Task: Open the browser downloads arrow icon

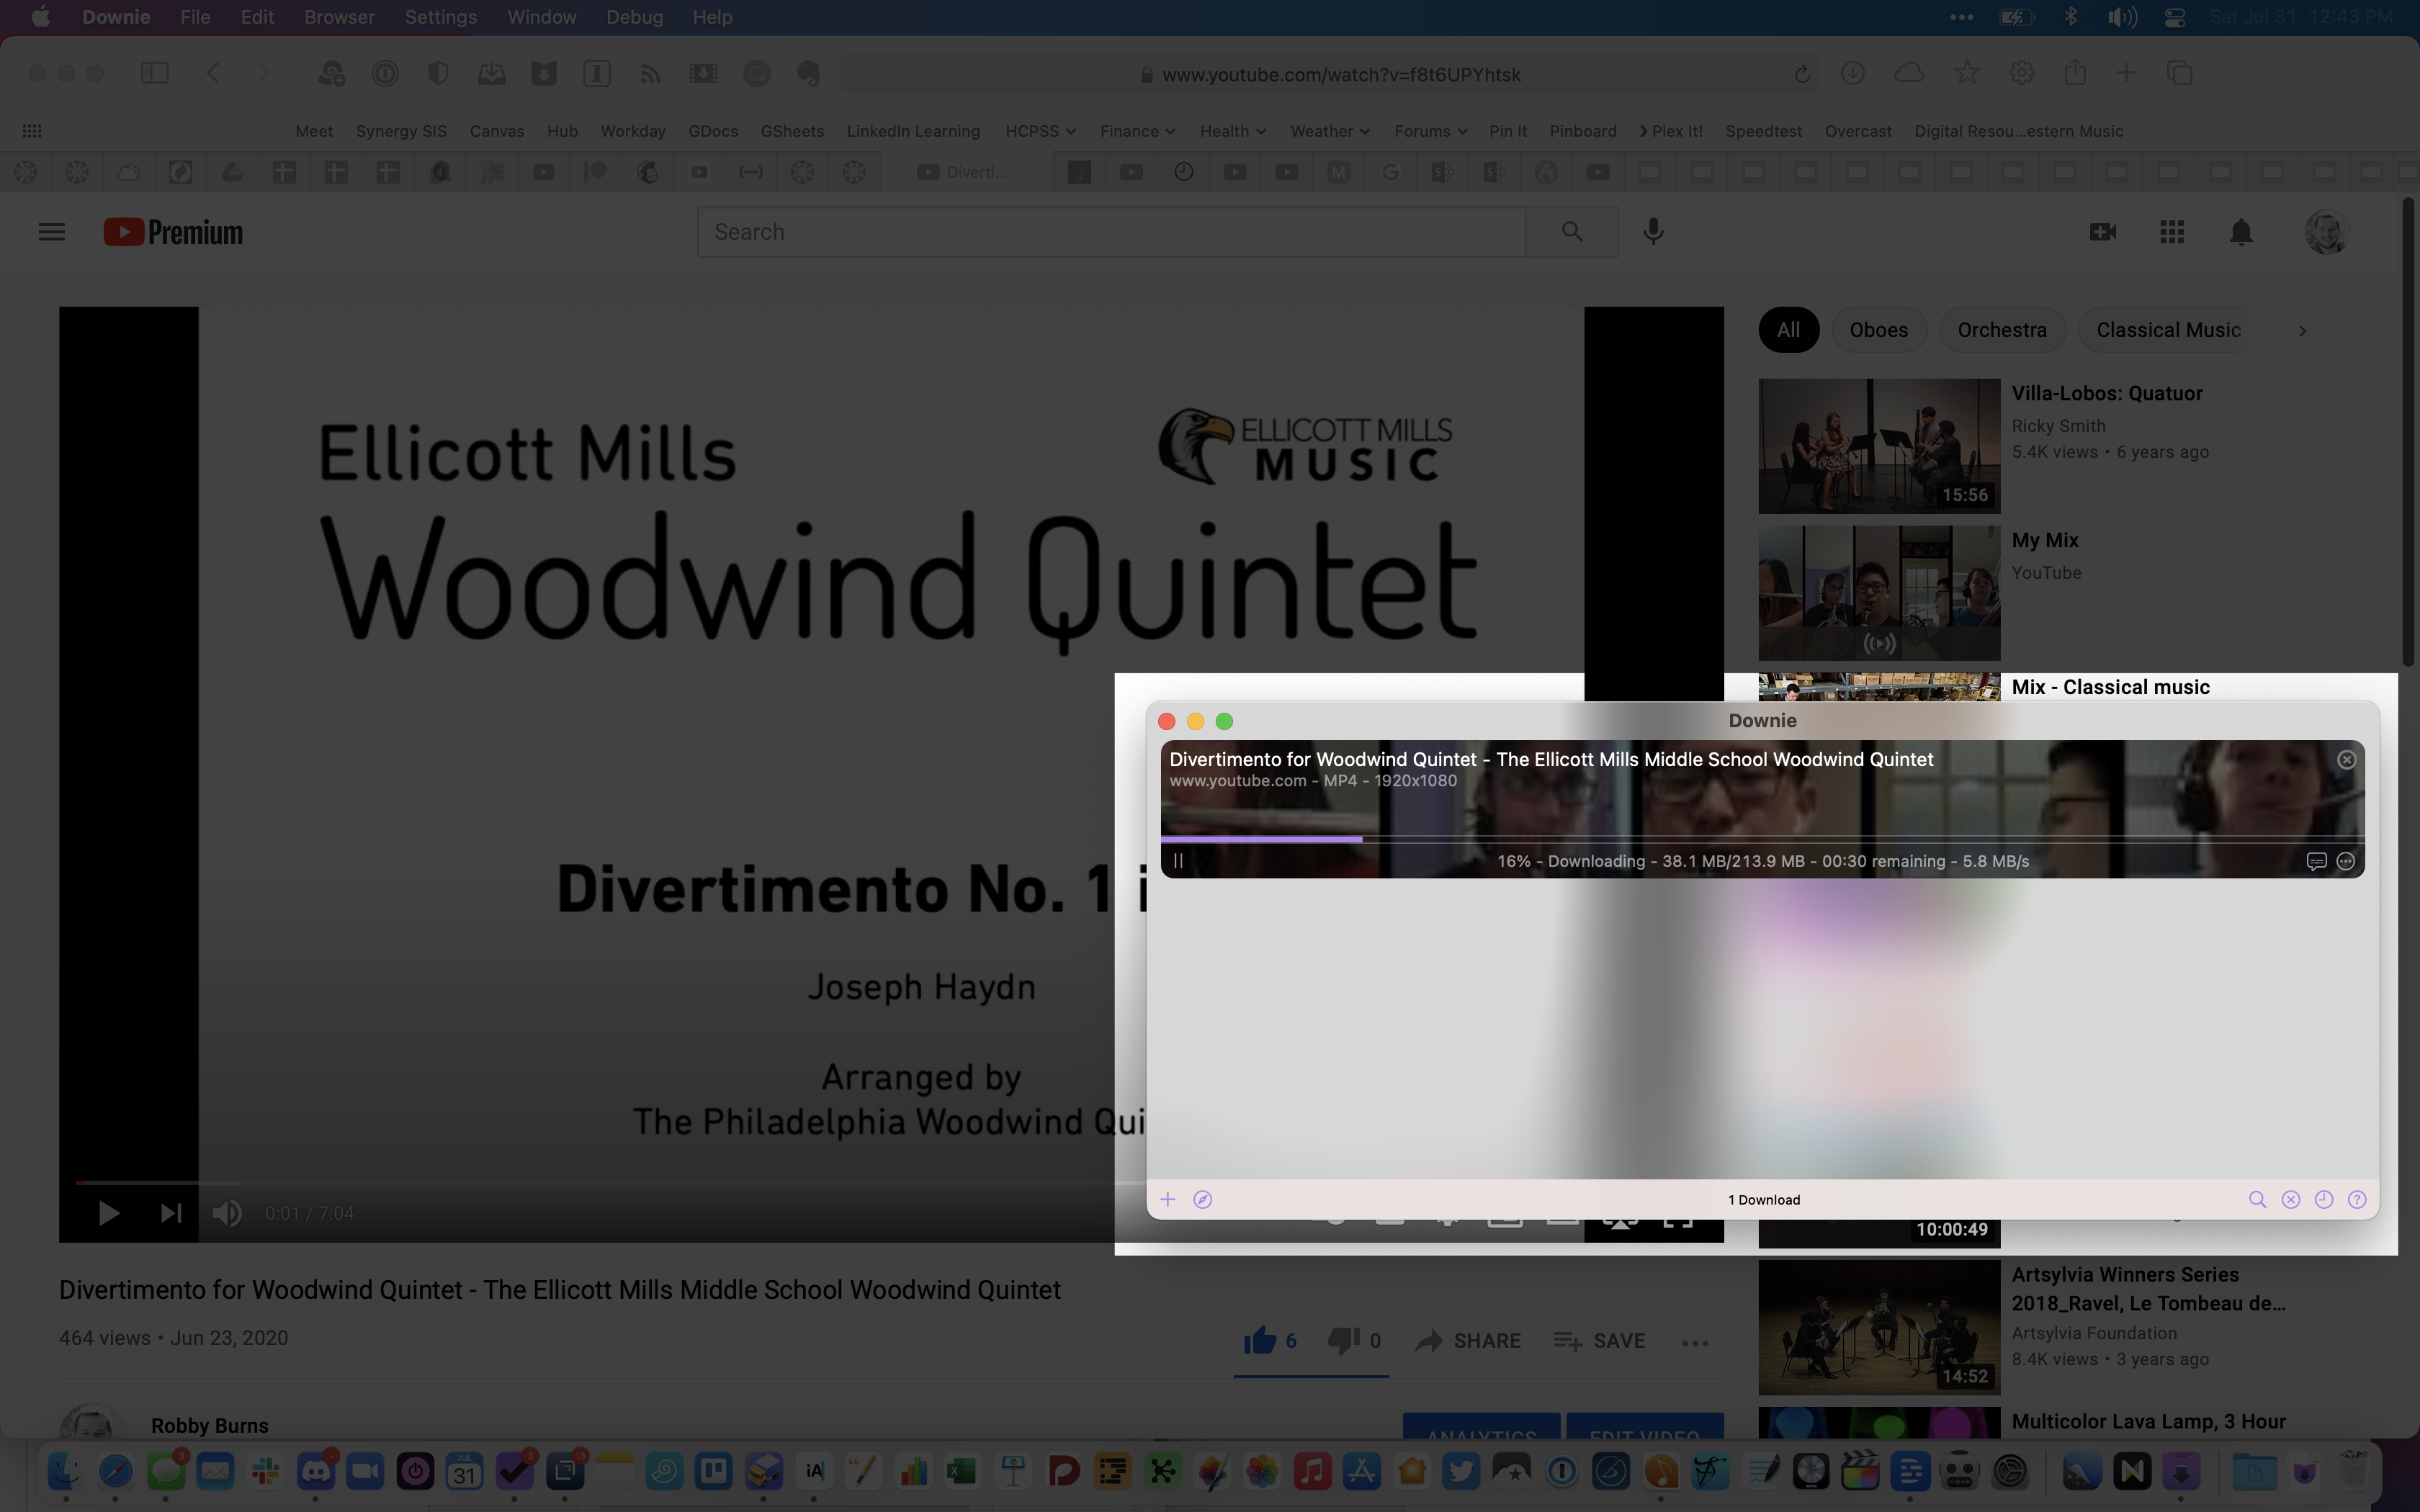Action: point(1852,73)
